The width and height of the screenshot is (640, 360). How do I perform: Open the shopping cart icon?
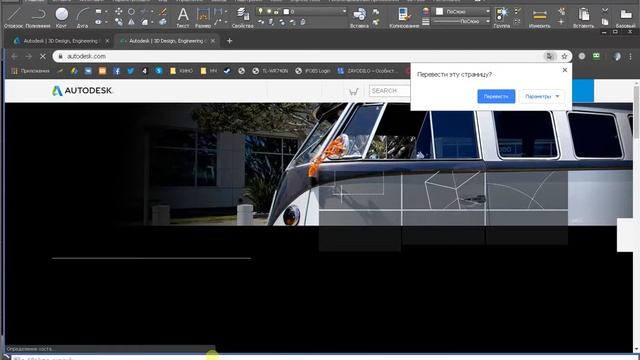(353, 91)
